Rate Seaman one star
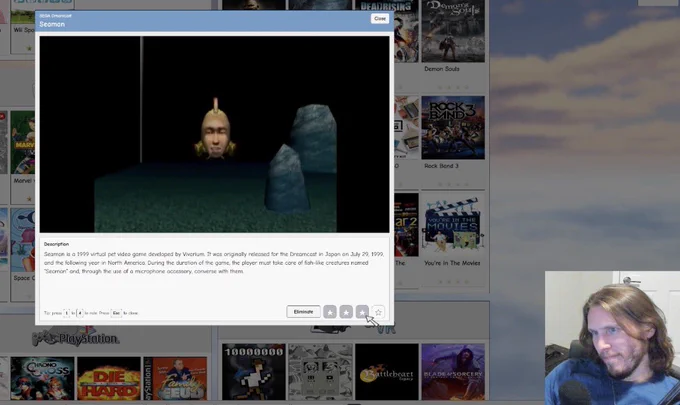 330,312
